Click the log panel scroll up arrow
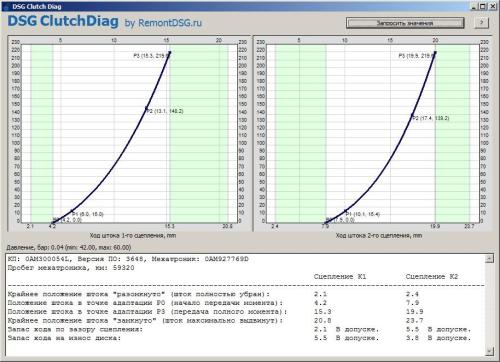This screenshot has width=500, height=362. [489, 259]
